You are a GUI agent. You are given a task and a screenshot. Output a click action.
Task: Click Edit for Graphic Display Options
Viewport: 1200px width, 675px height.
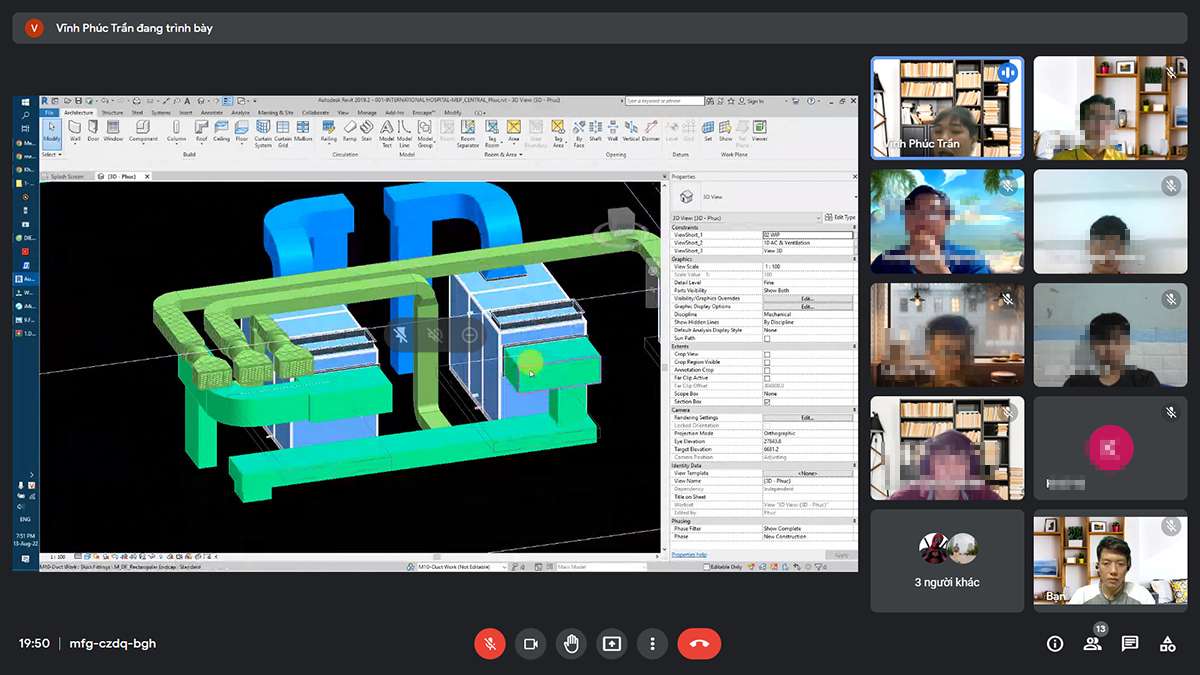808,306
